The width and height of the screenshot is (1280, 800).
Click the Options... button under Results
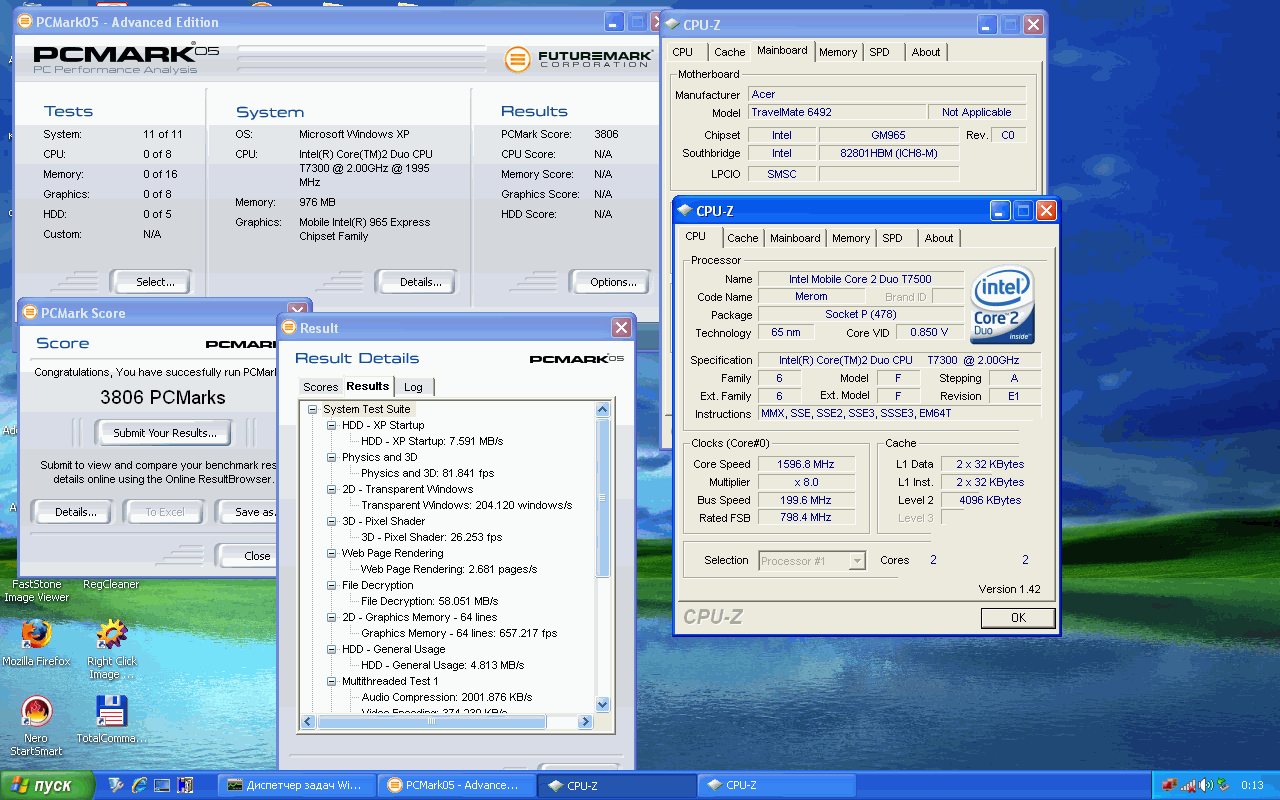[613, 282]
